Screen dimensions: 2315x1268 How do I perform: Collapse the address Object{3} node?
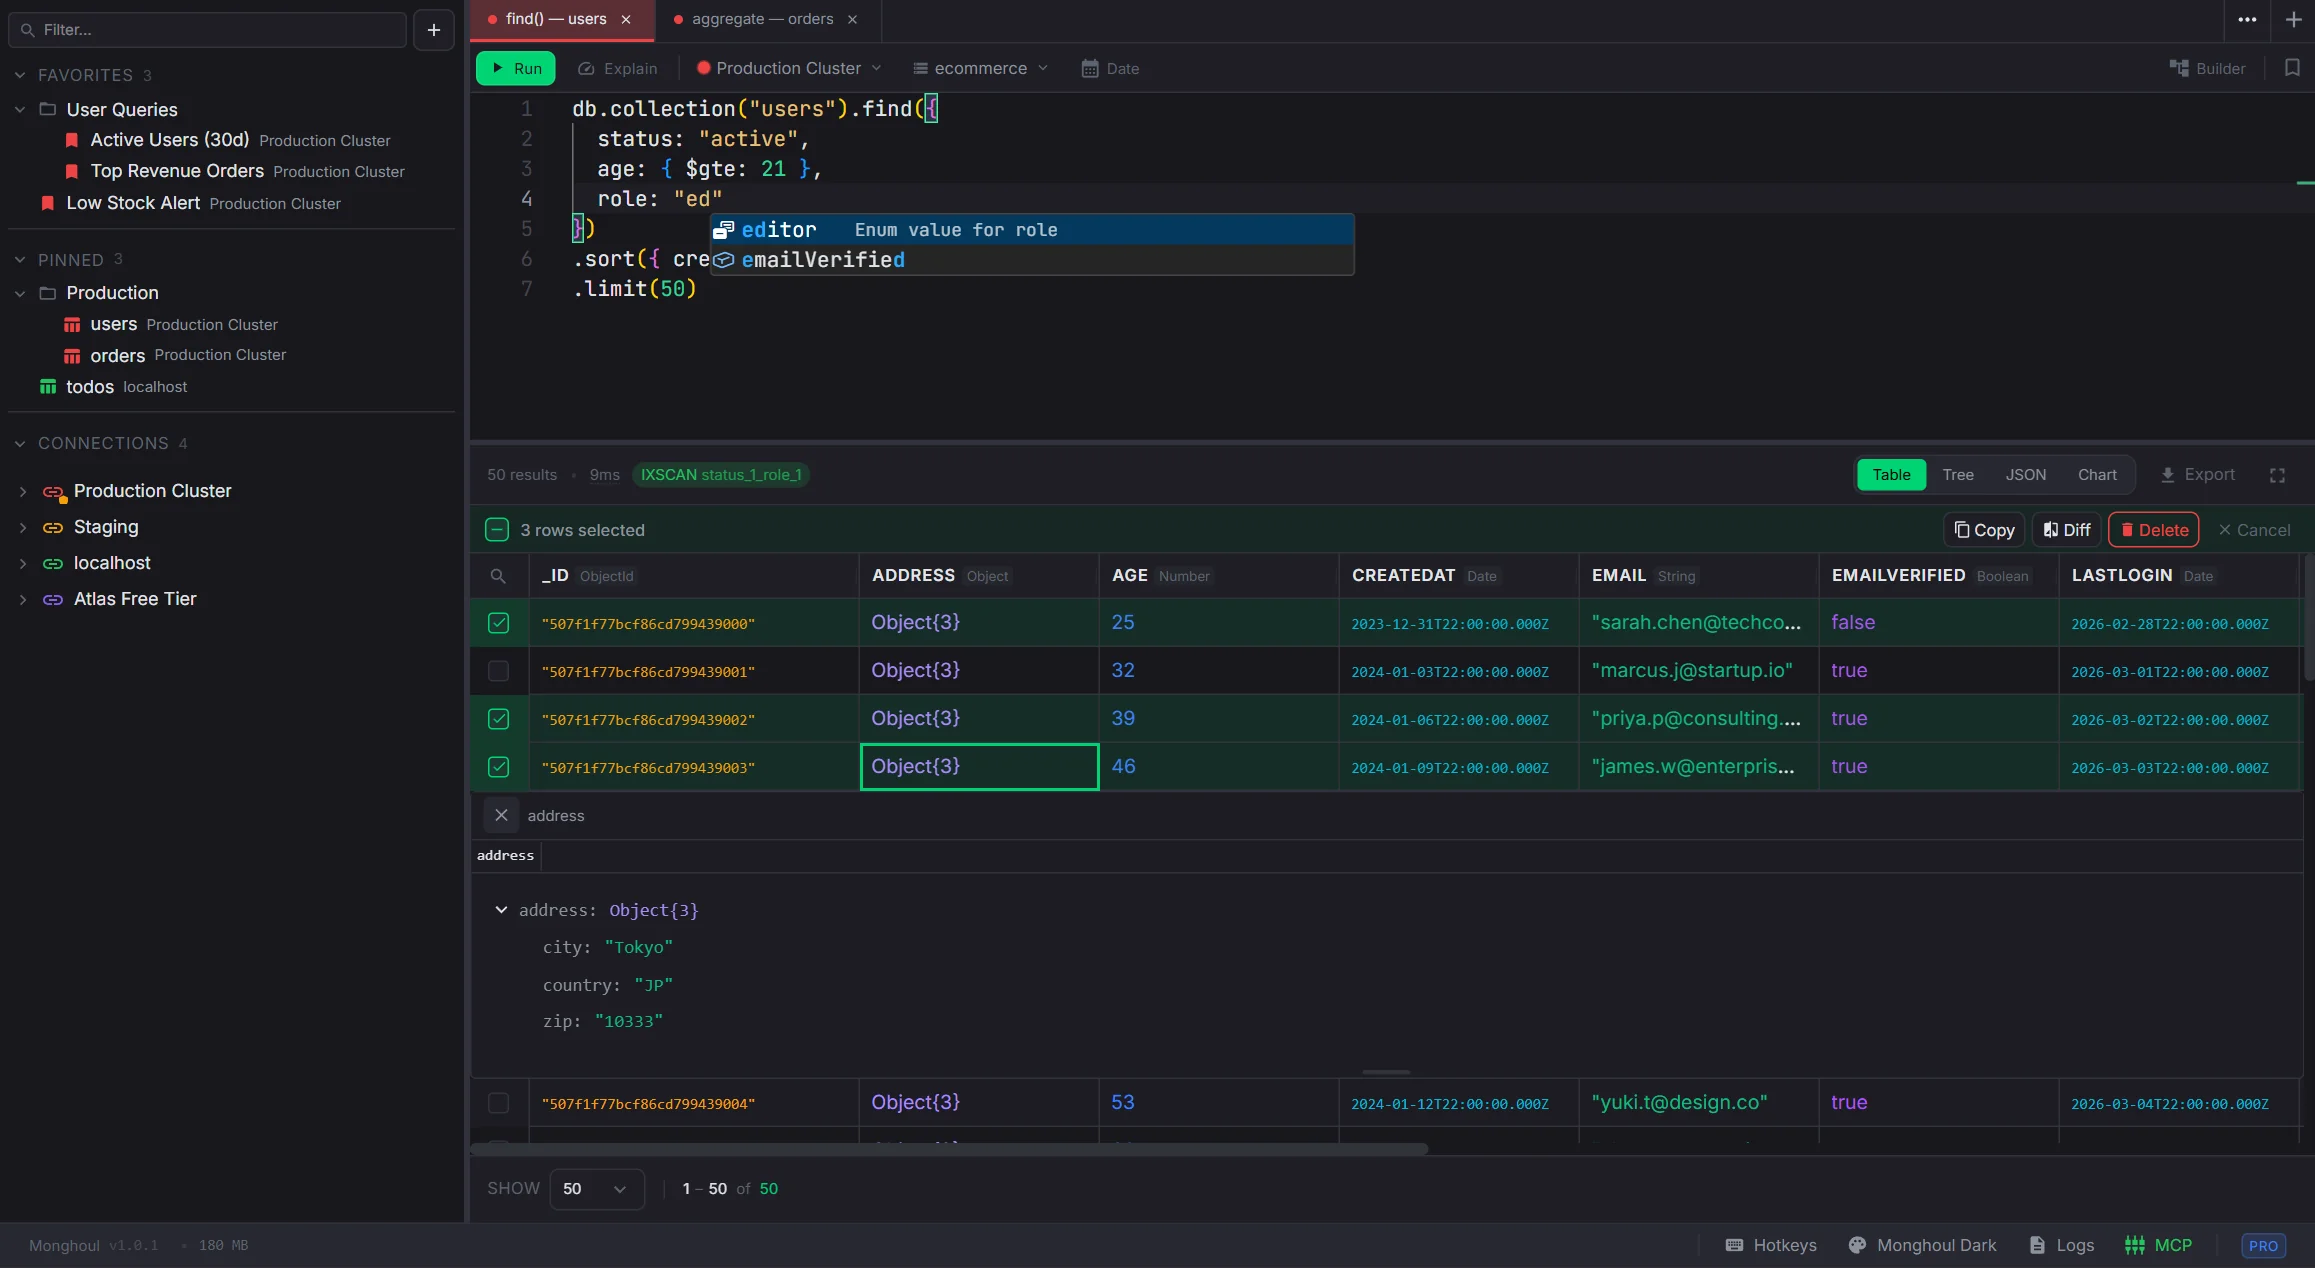501,910
